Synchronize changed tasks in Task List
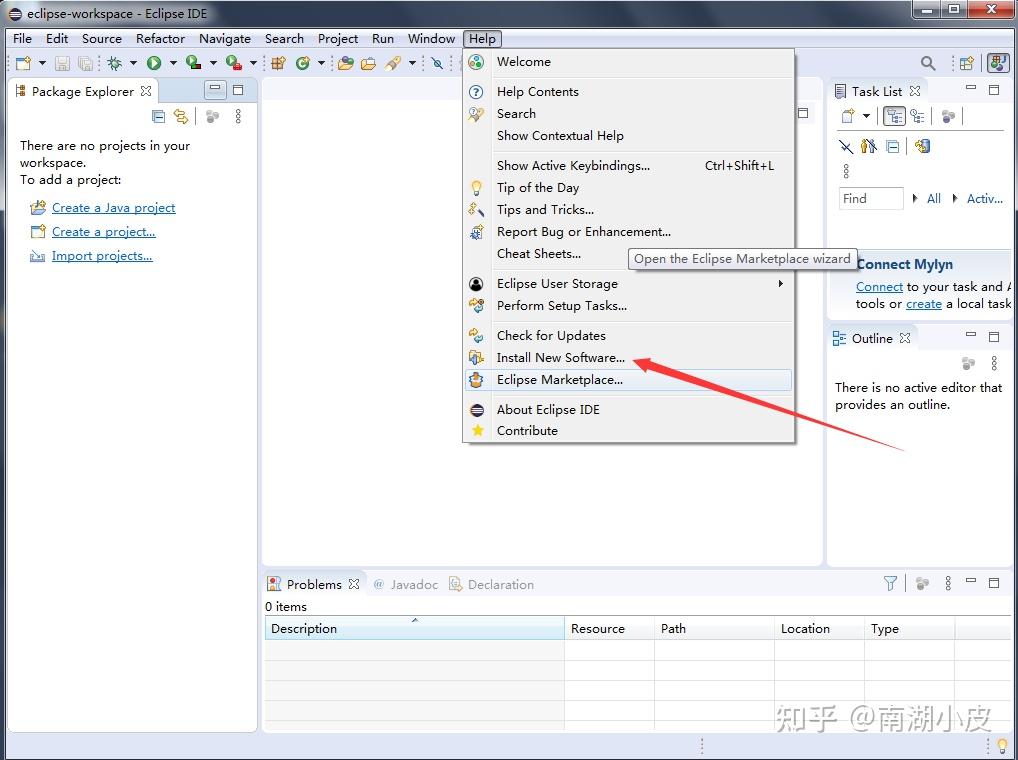Viewport: 1018px width, 760px height. click(922, 147)
